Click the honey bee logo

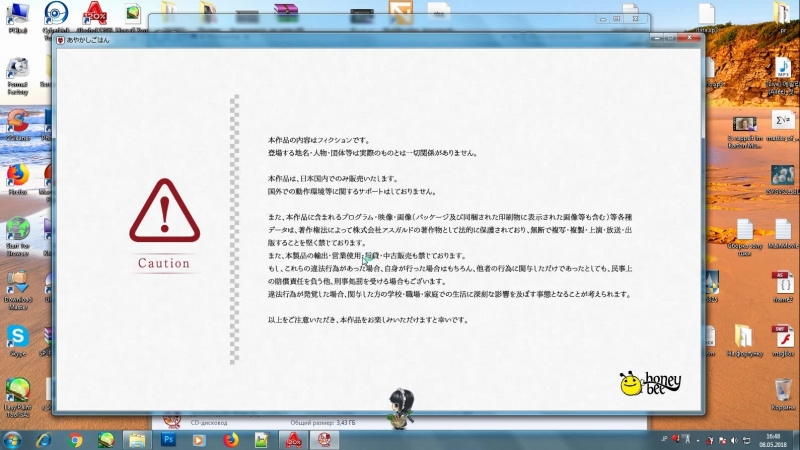pyautogui.click(x=645, y=384)
